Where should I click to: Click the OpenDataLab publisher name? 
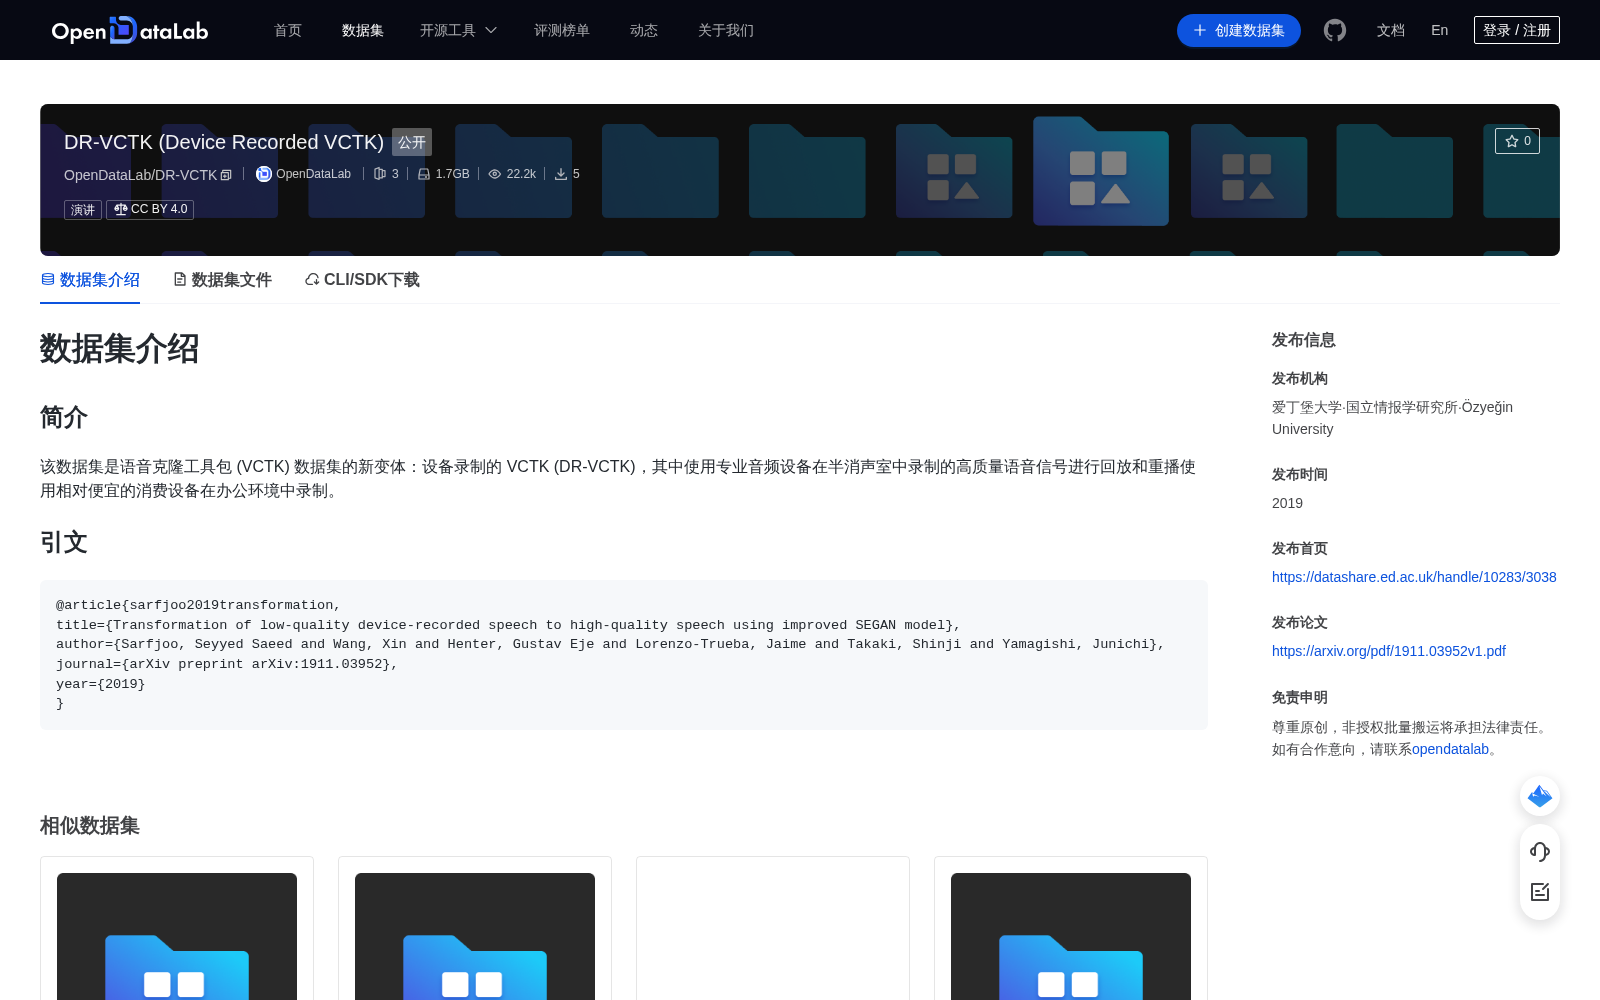[x=314, y=174]
